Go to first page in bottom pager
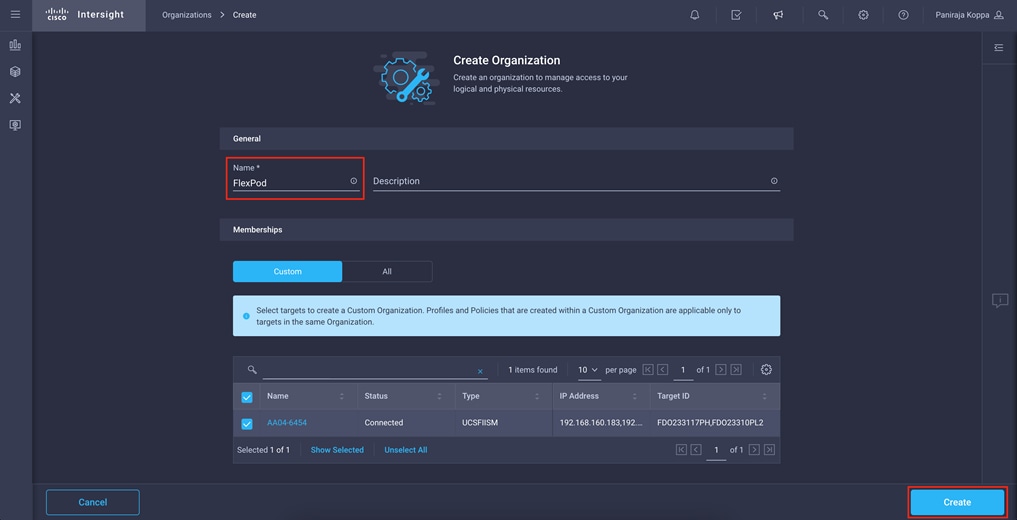Screen dimensions: 1017x520 681,449
